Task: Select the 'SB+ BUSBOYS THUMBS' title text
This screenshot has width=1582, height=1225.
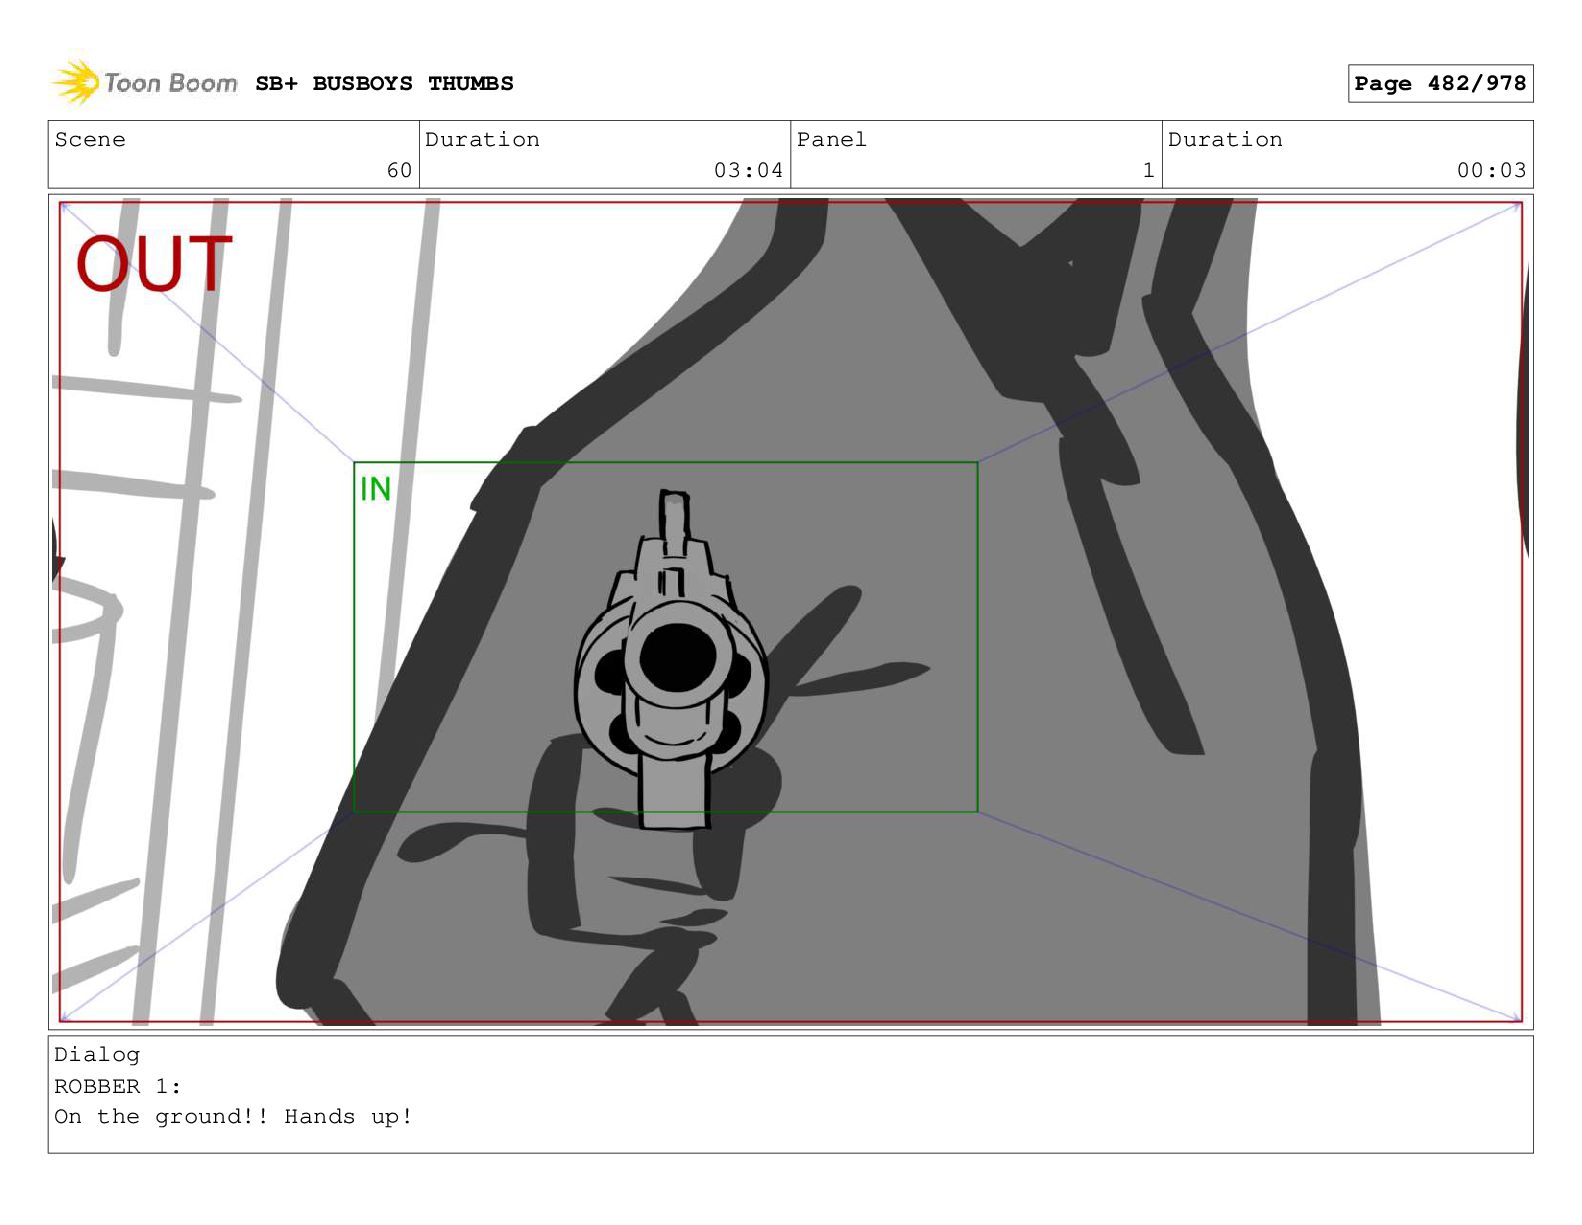Action: (384, 84)
